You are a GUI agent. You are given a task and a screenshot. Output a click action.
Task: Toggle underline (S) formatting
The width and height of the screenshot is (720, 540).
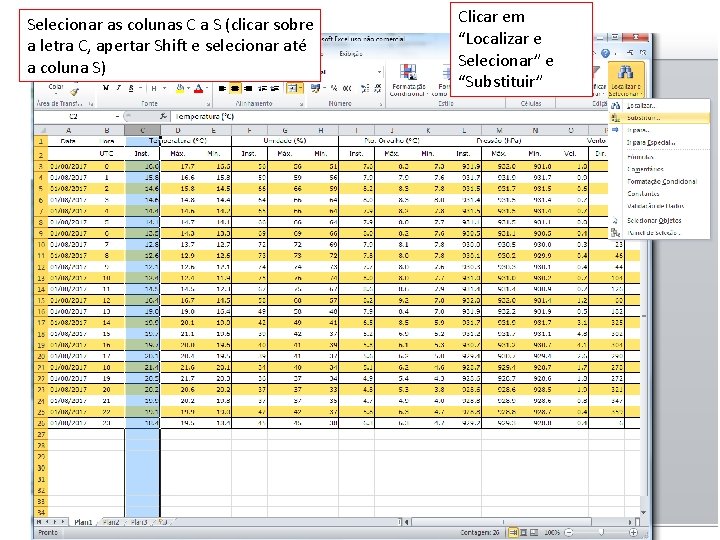coord(131,88)
